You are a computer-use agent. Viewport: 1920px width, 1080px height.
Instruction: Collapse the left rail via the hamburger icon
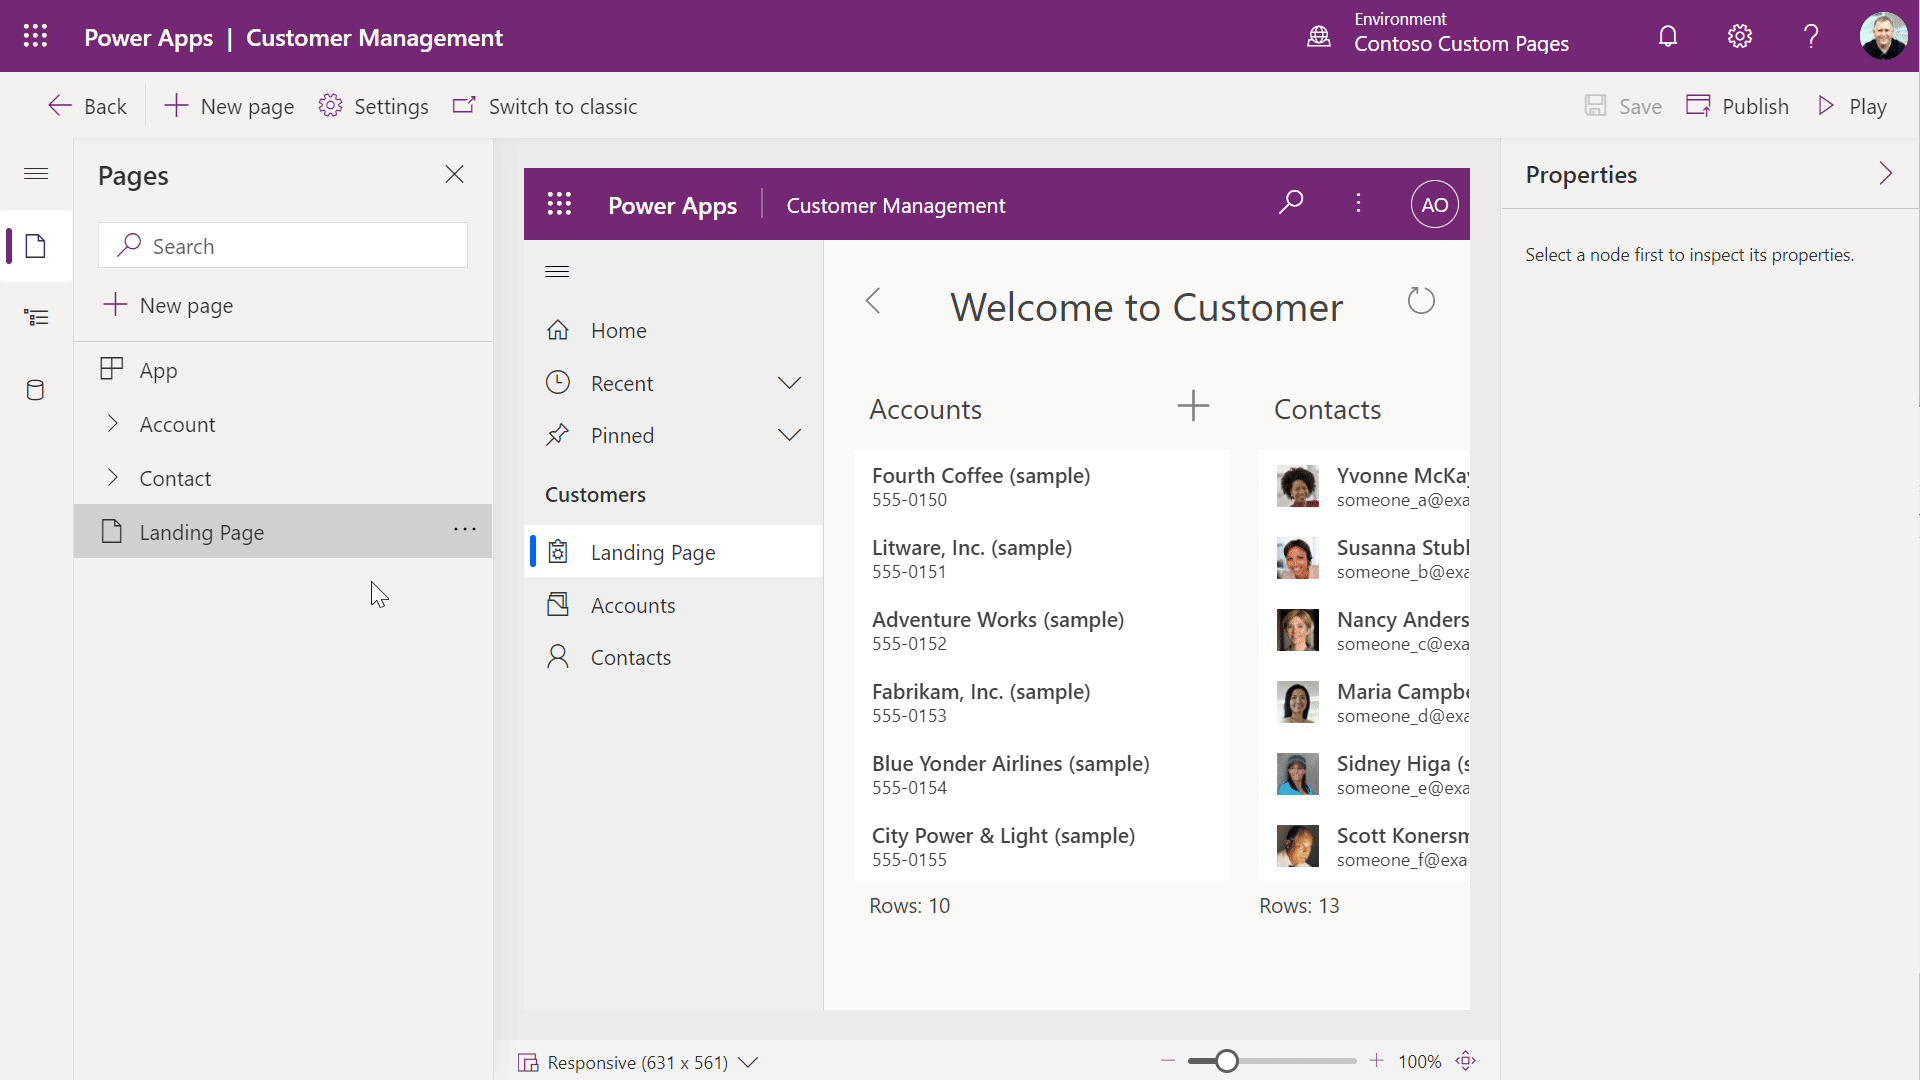36,173
